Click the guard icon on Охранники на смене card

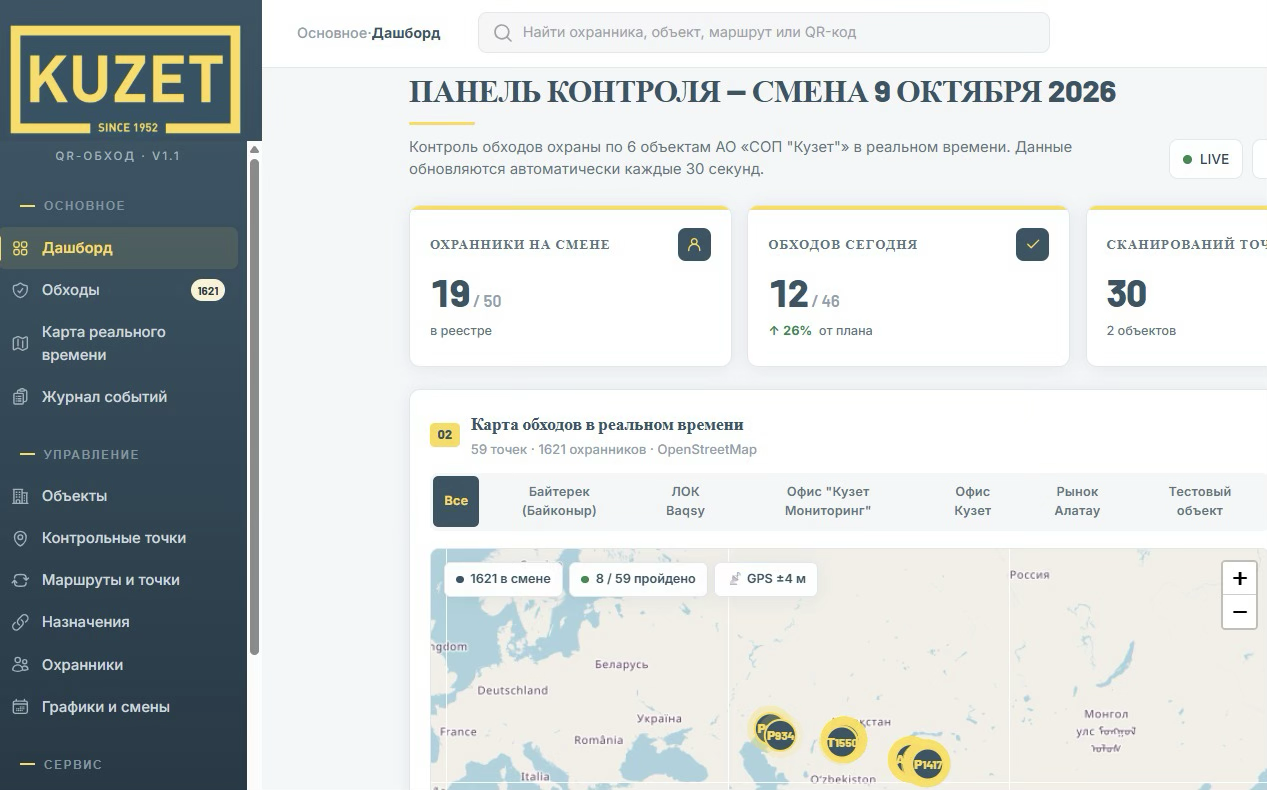click(x=694, y=244)
